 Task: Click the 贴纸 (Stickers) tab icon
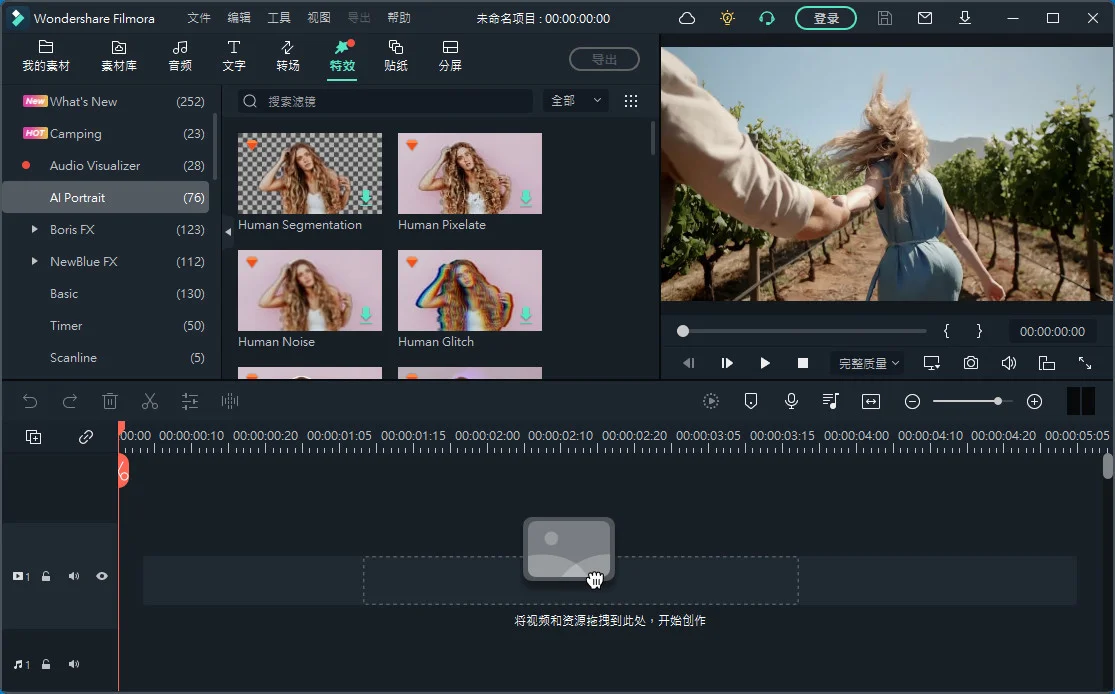(x=395, y=57)
